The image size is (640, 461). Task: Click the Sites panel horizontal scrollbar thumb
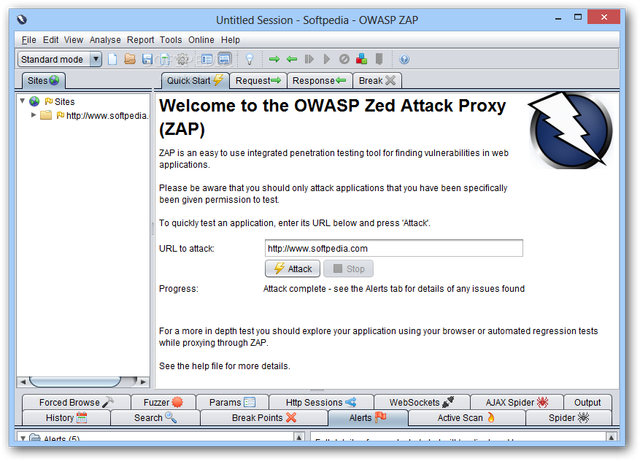tap(76, 382)
